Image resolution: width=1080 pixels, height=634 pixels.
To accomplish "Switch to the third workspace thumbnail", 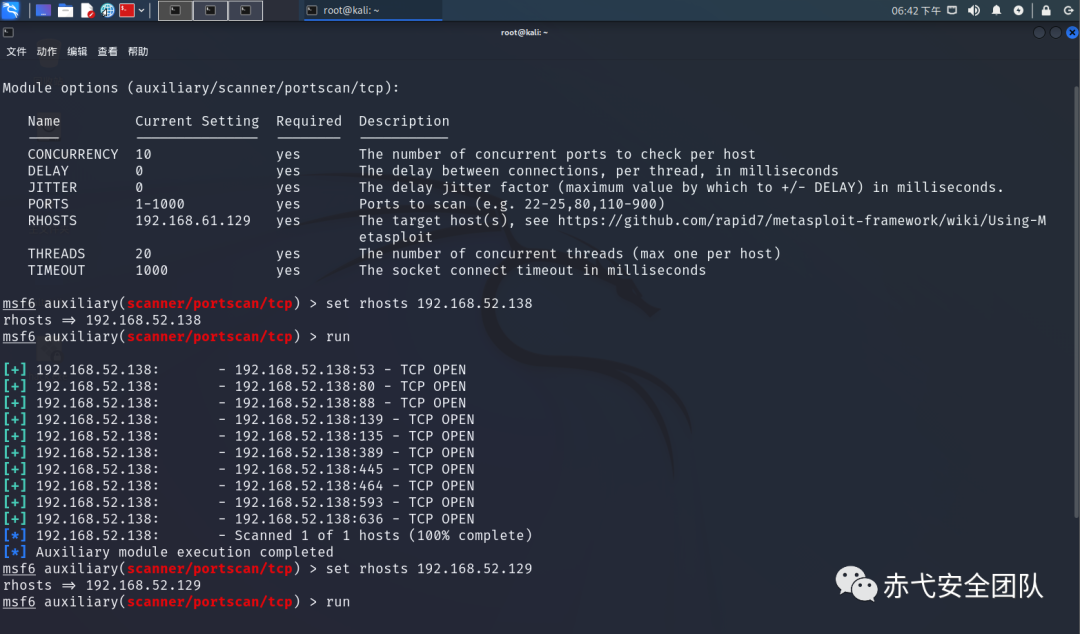I will [x=246, y=10].
